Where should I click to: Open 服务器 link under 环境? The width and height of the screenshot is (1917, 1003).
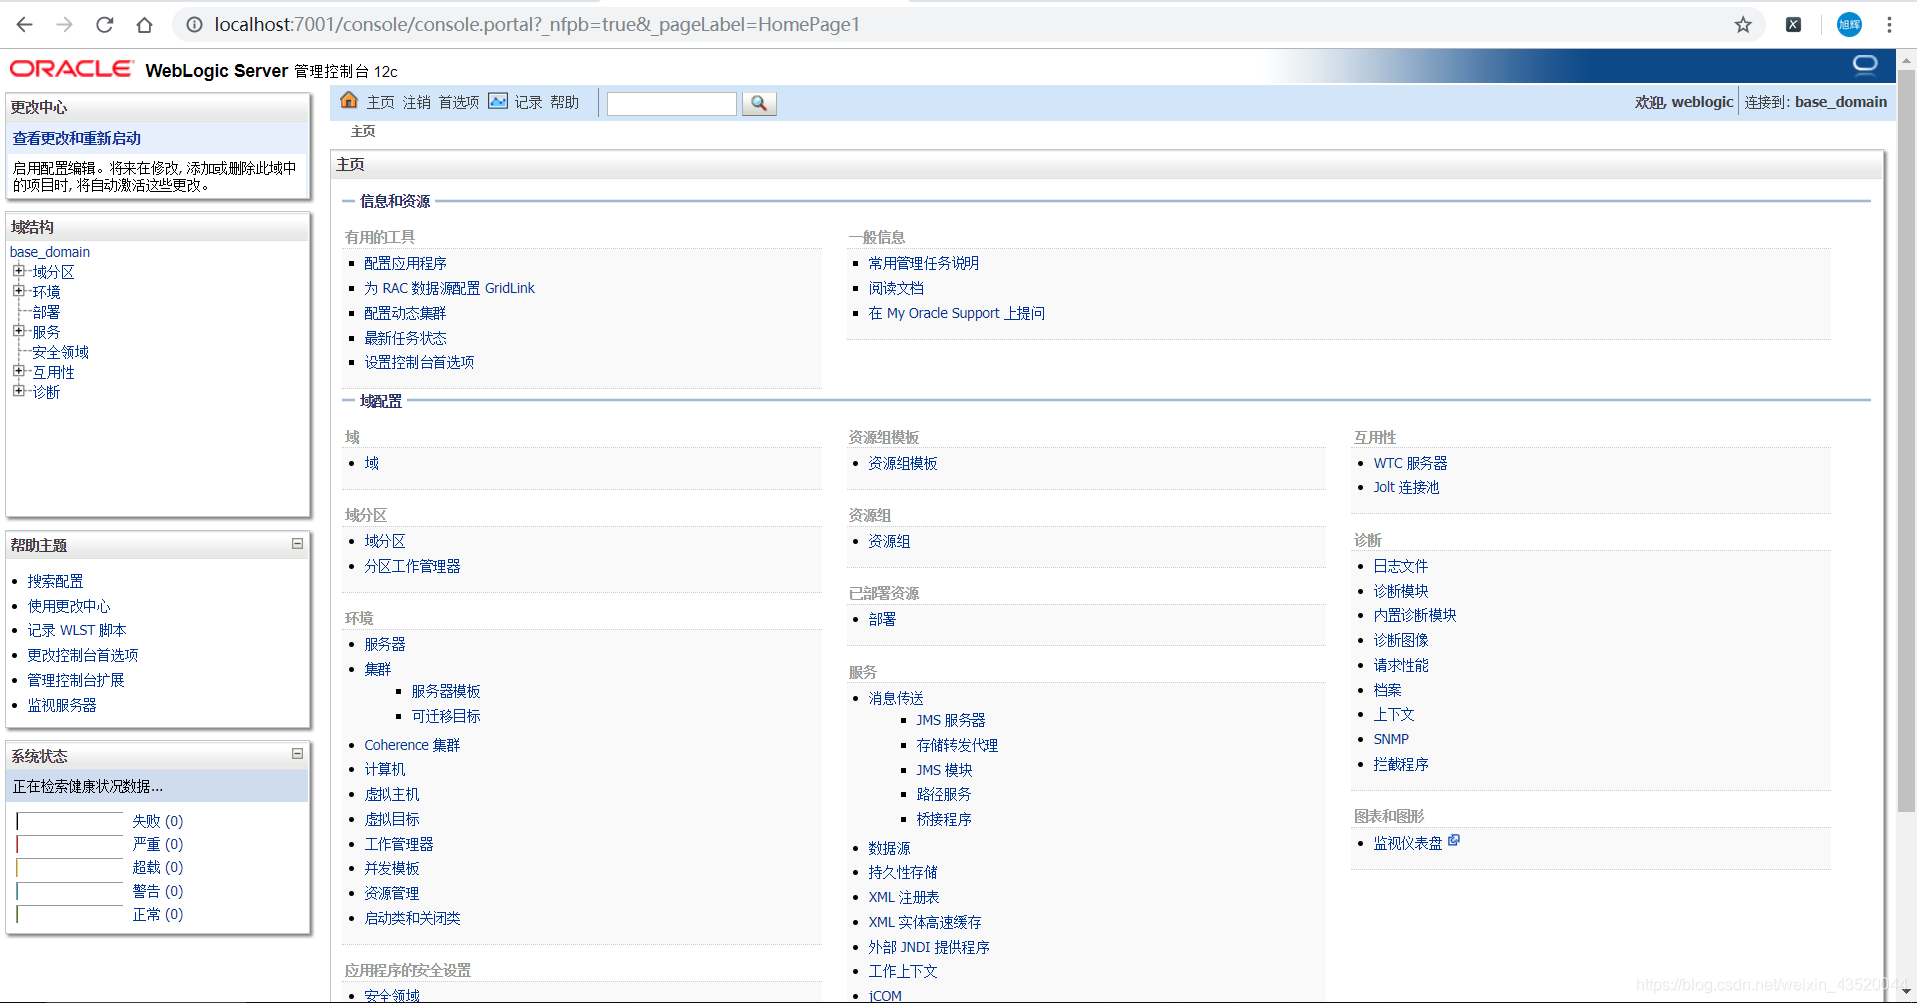(385, 644)
